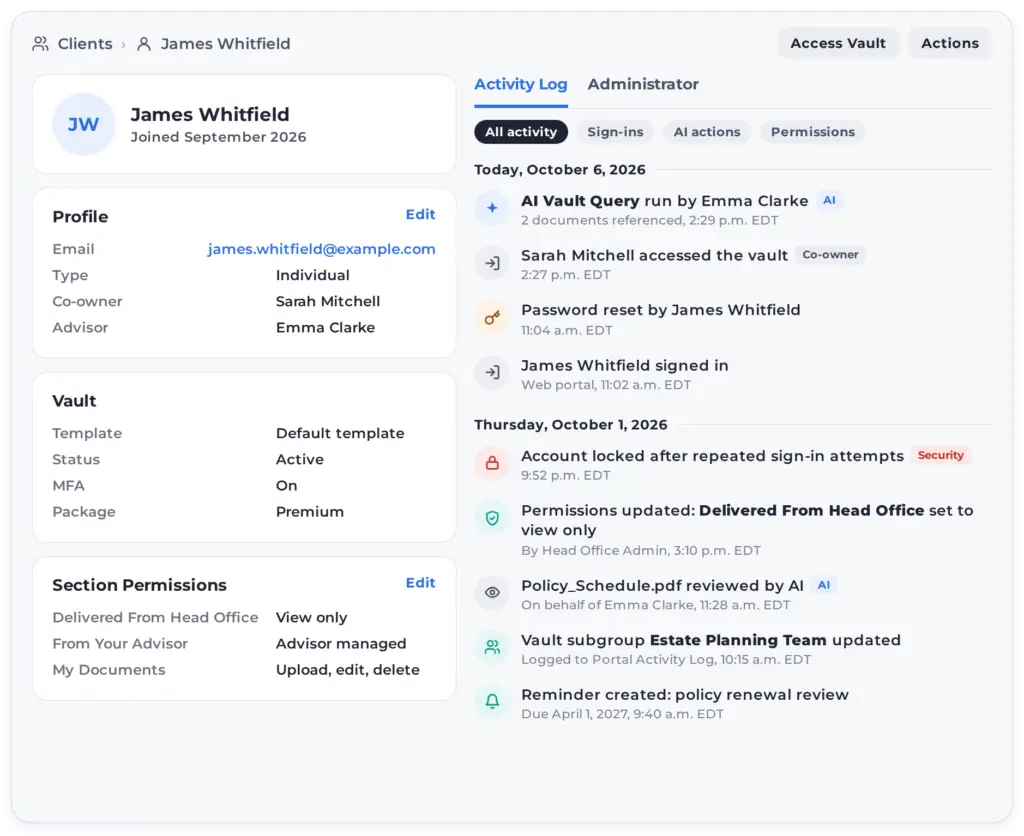
Task: Click 'Joined September 2026' text
Action: coord(218,137)
